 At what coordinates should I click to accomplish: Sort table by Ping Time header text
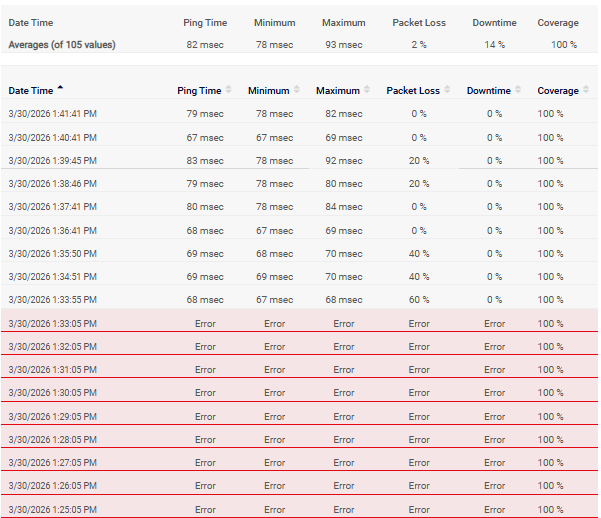[x=198, y=91]
